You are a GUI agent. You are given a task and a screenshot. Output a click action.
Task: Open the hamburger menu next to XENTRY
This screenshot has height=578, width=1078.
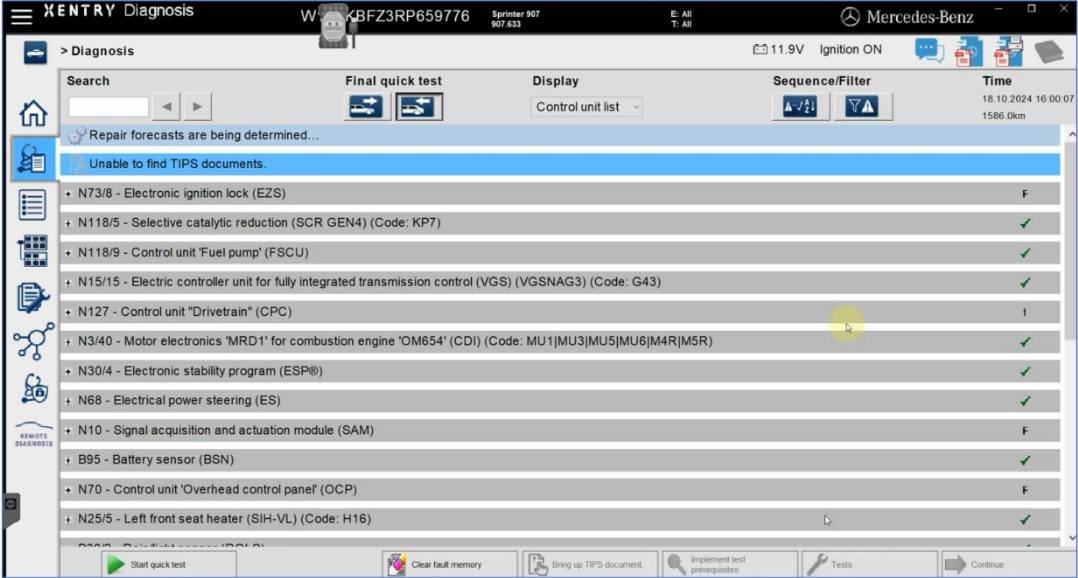click(x=20, y=15)
